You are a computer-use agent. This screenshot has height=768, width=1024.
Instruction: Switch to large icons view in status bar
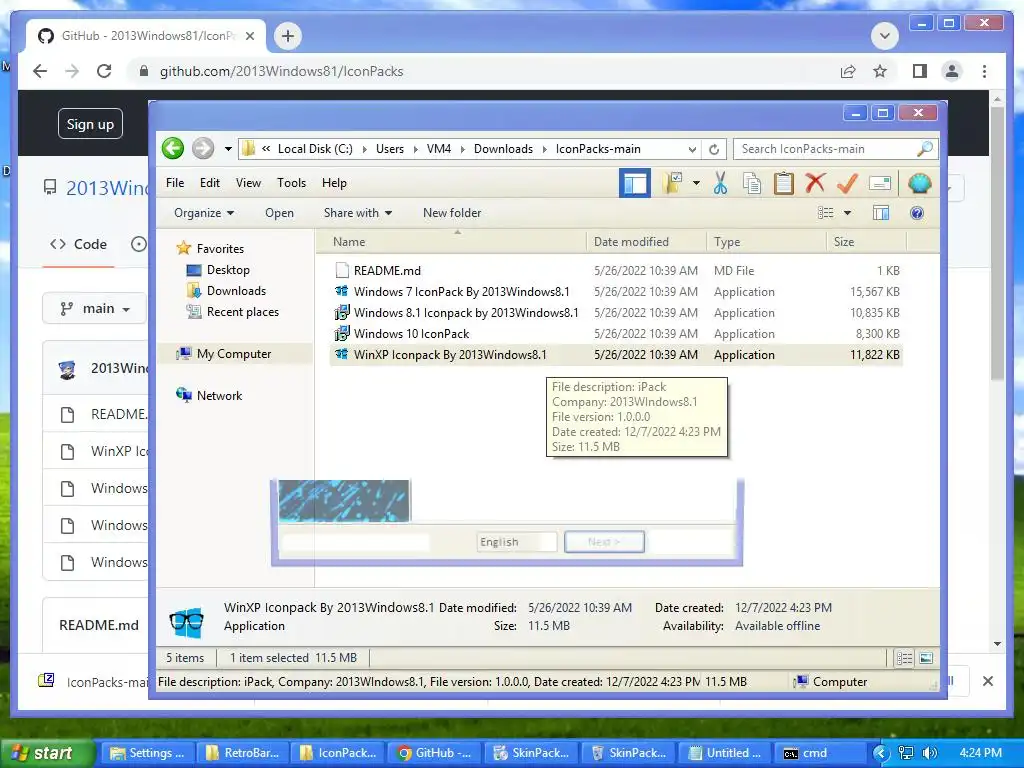[x=926, y=658]
